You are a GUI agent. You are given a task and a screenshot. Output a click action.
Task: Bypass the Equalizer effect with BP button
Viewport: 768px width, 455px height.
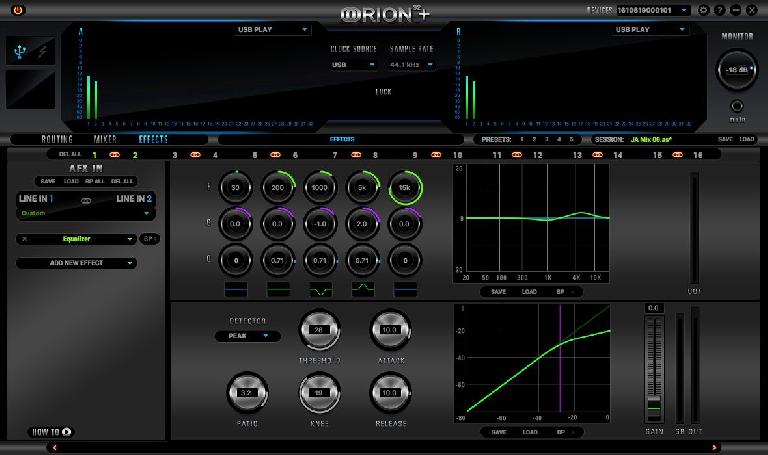point(149,239)
